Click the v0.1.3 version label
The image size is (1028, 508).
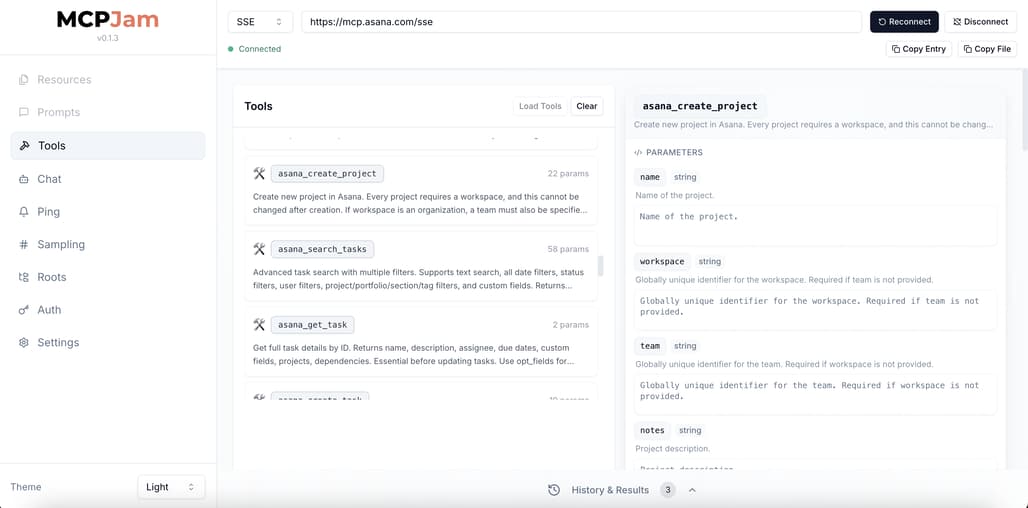108,38
